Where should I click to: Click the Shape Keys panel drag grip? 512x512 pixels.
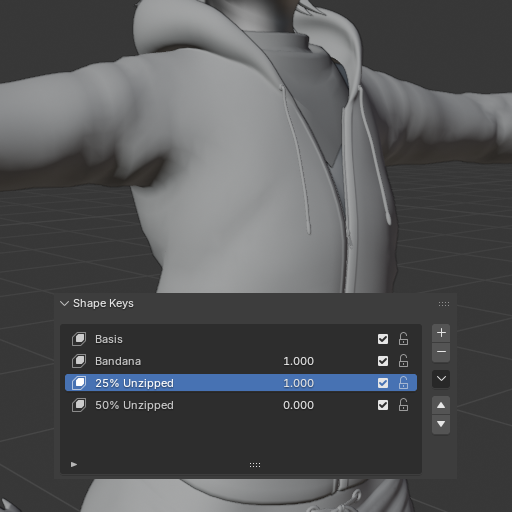(x=444, y=304)
